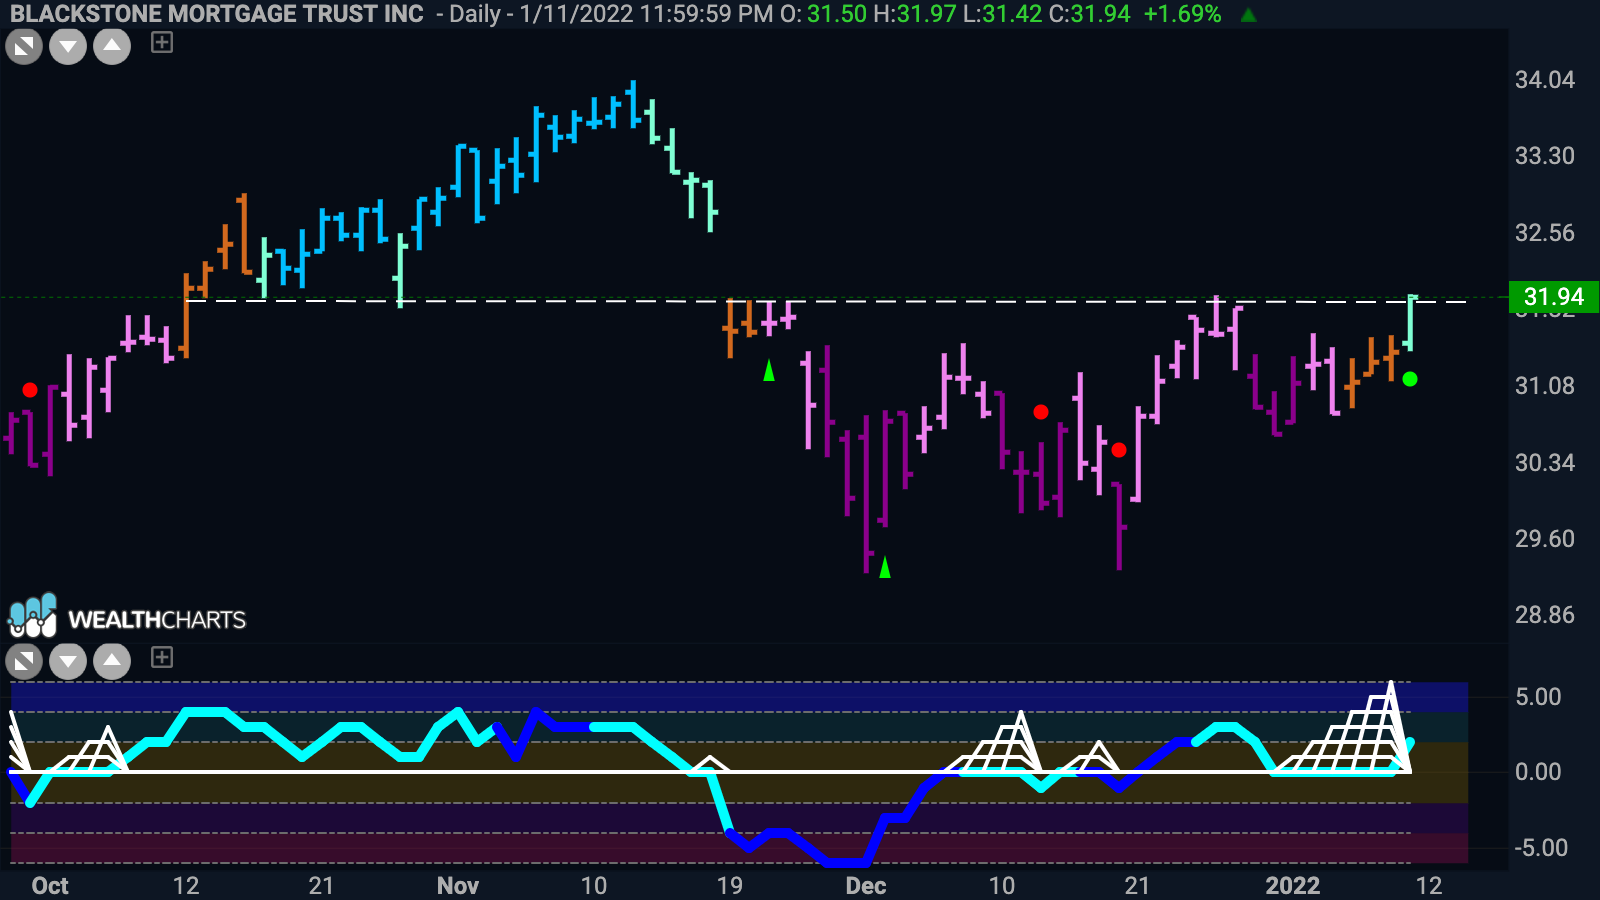1600x900 pixels.
Task: Move the price chart pane up
Action: click(x=112, y=46)
